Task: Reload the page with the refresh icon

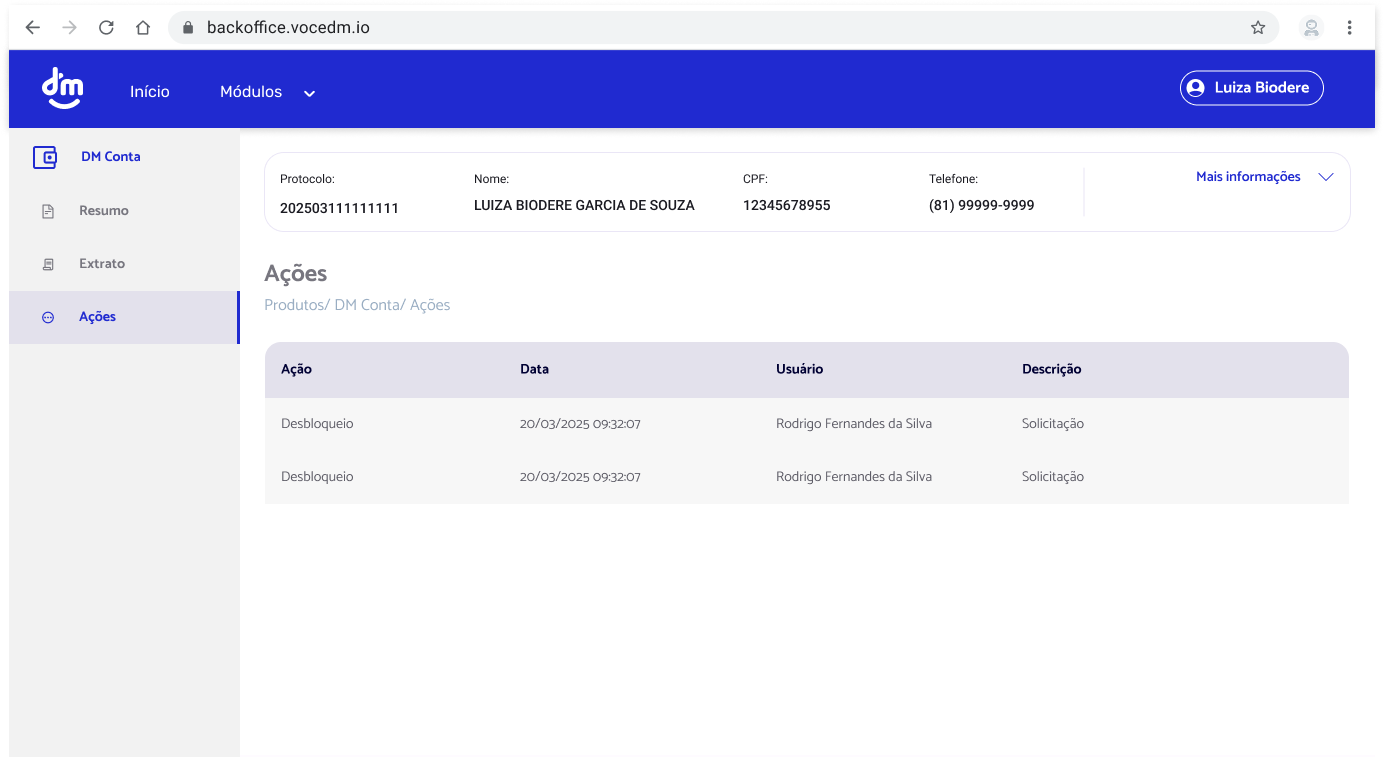Action: (106, 27)
